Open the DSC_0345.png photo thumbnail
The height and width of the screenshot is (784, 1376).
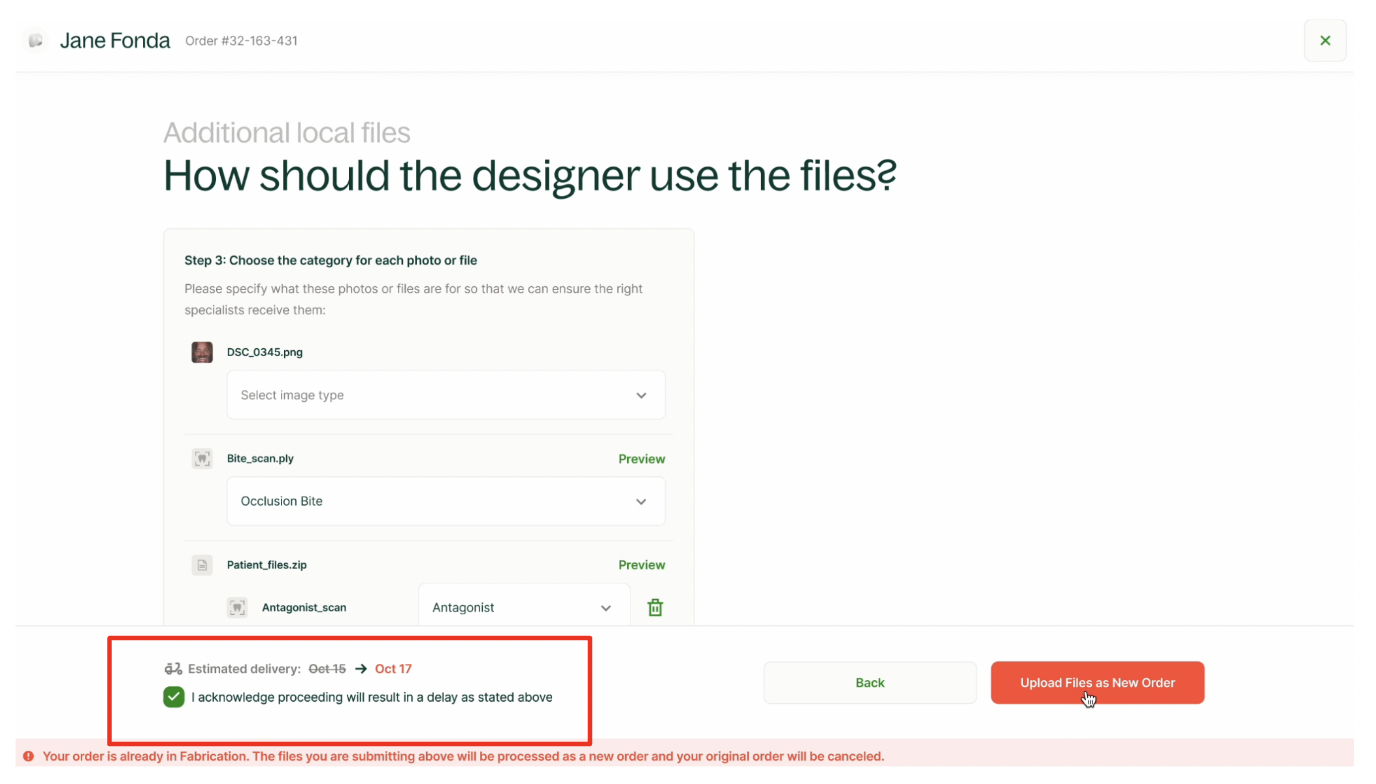202,352
